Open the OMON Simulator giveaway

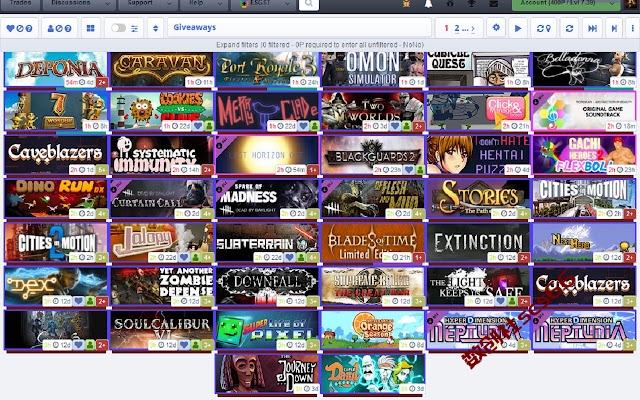pyautogui.click(x=373, y=69)
